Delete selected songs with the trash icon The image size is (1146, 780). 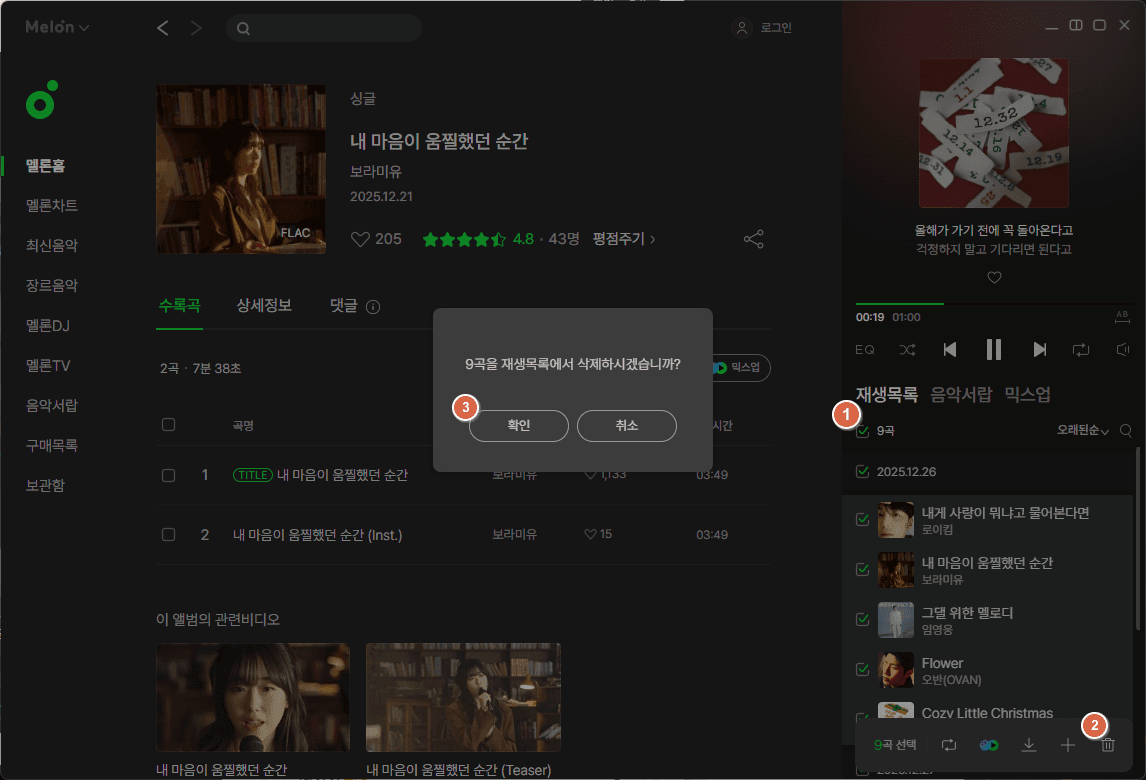1108,744
